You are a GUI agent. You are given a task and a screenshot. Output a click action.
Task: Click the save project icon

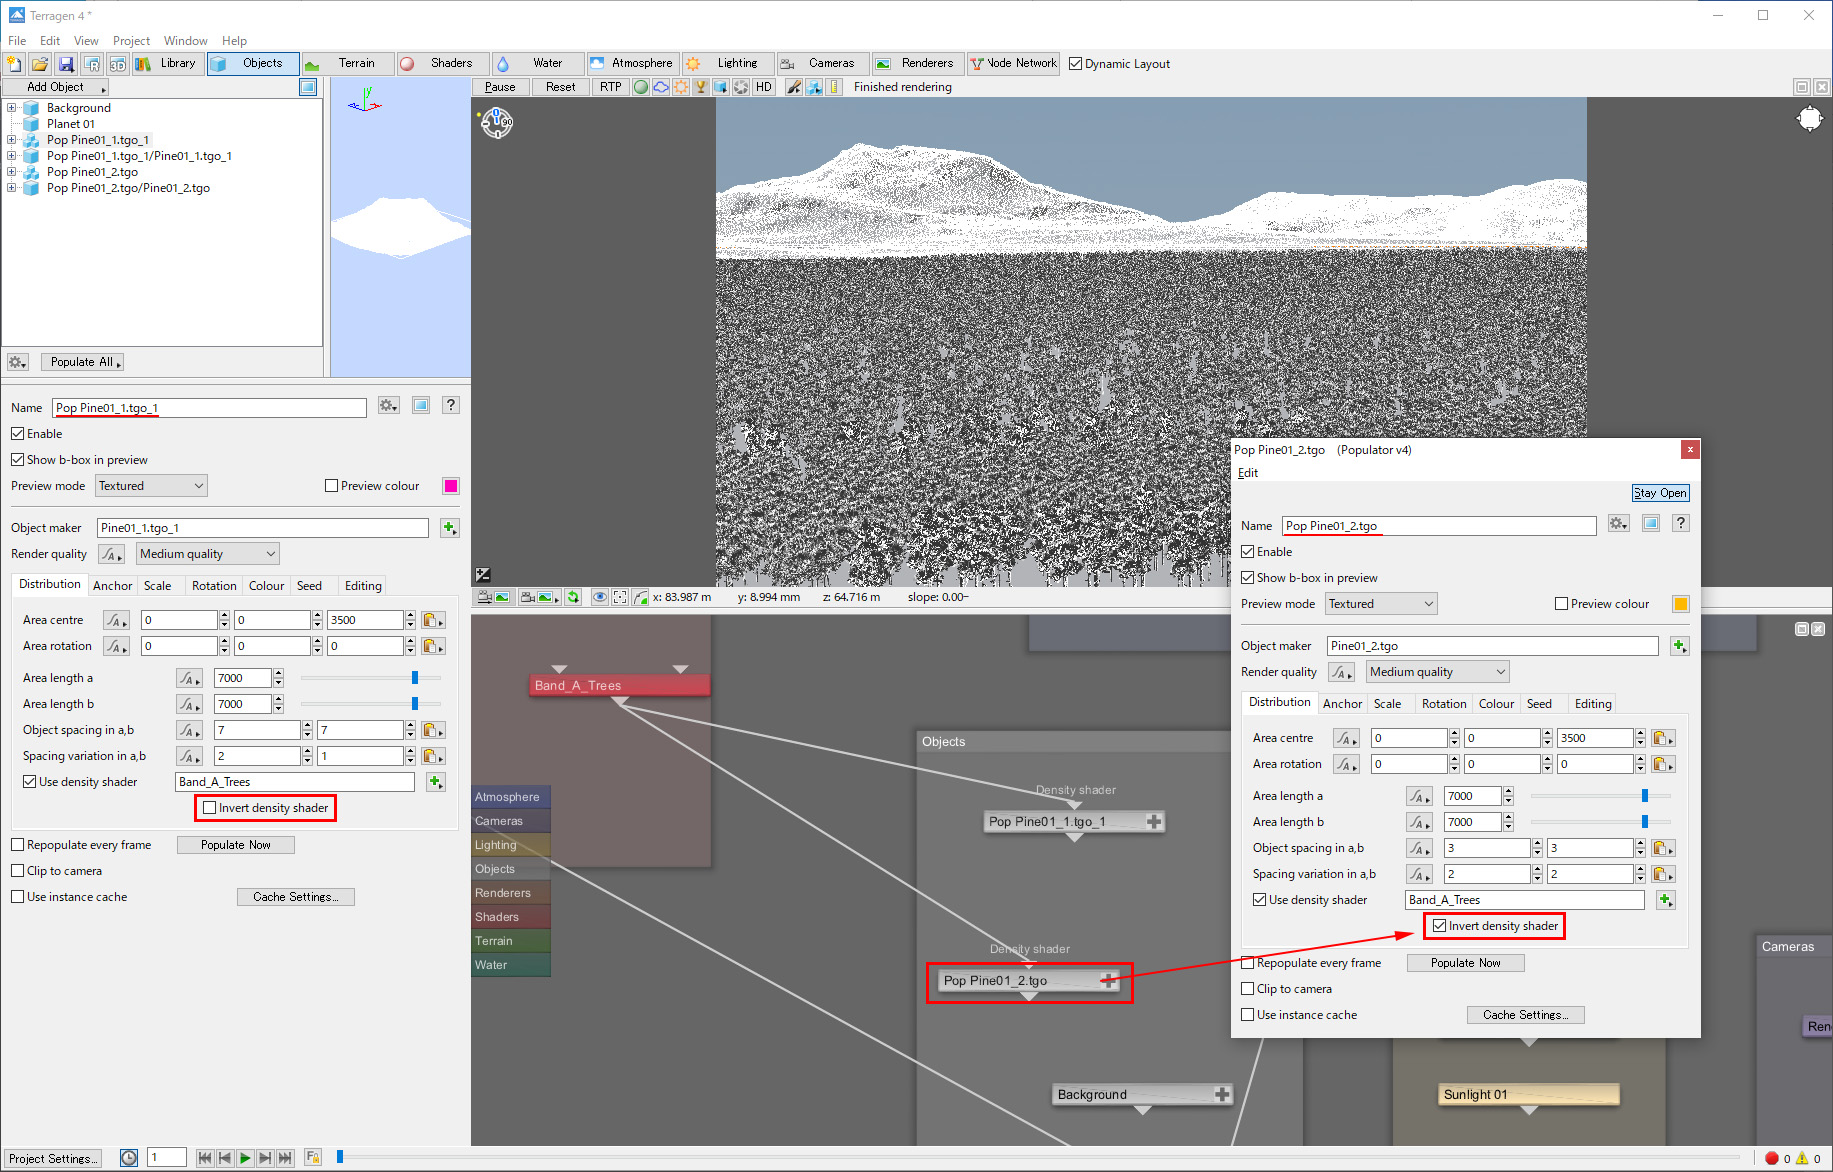click(66, 64)
